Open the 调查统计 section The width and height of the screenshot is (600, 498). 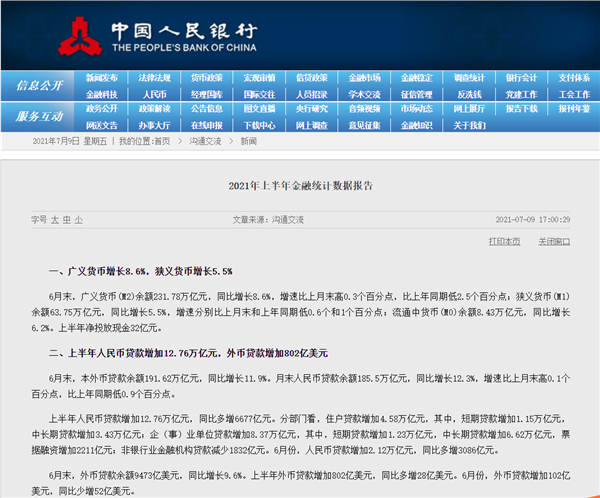[x=469, y=77]
